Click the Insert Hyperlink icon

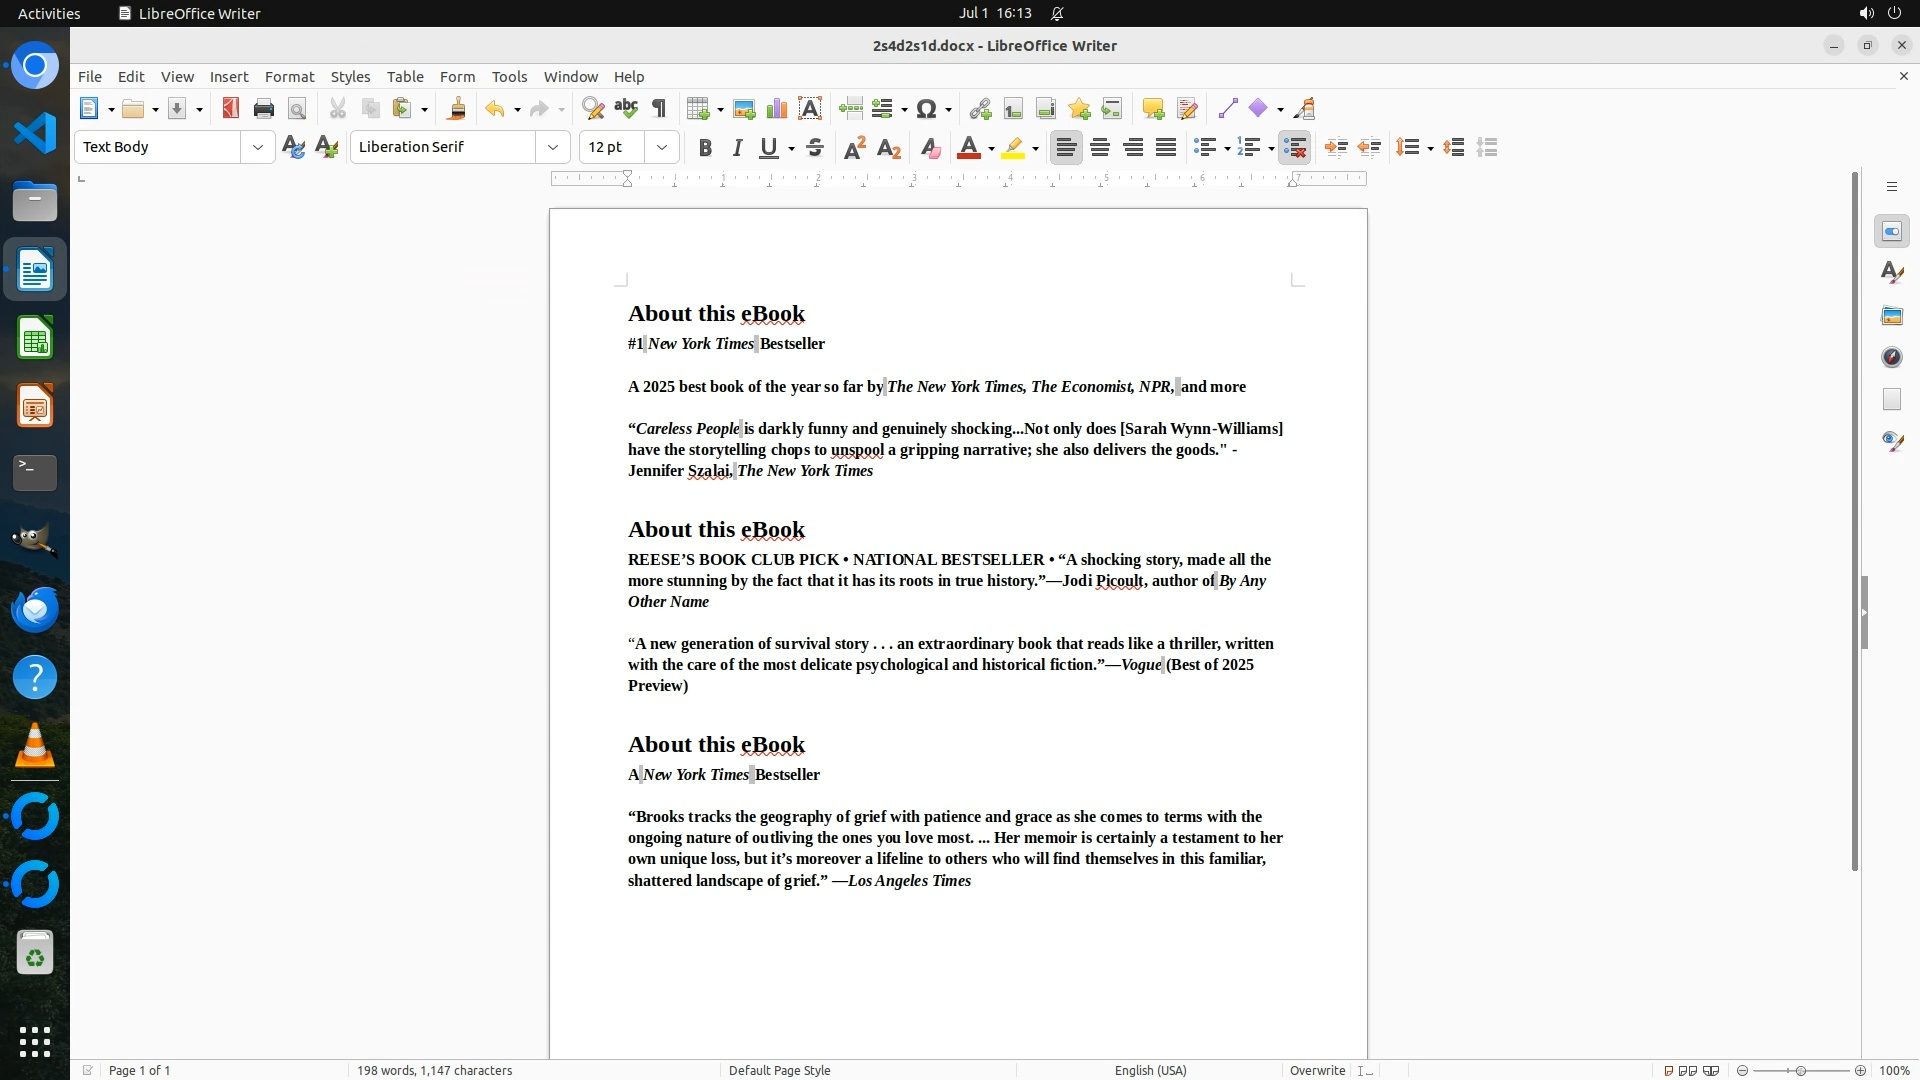(980, 109)
